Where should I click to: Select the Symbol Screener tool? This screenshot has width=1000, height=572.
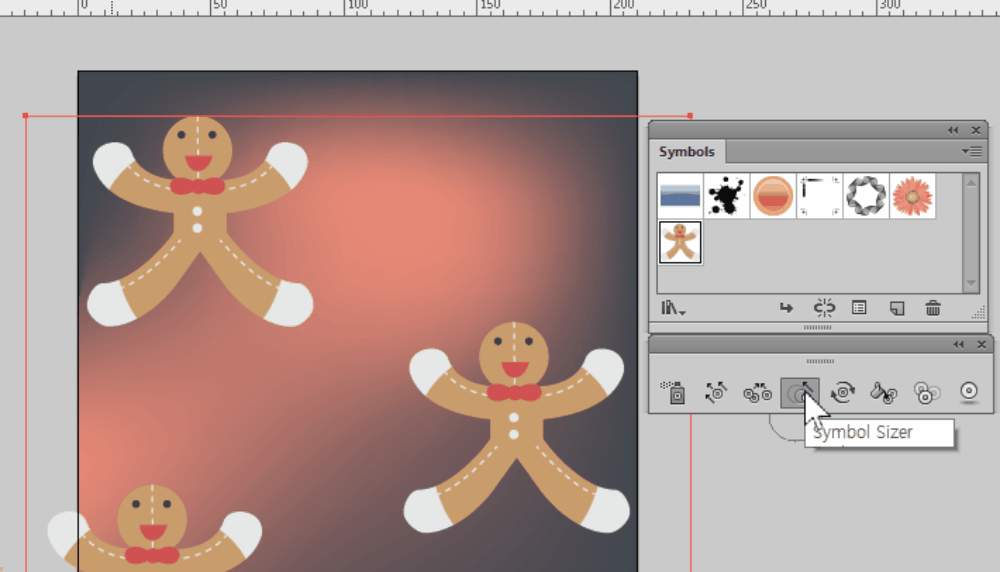(x=926, y=392)
